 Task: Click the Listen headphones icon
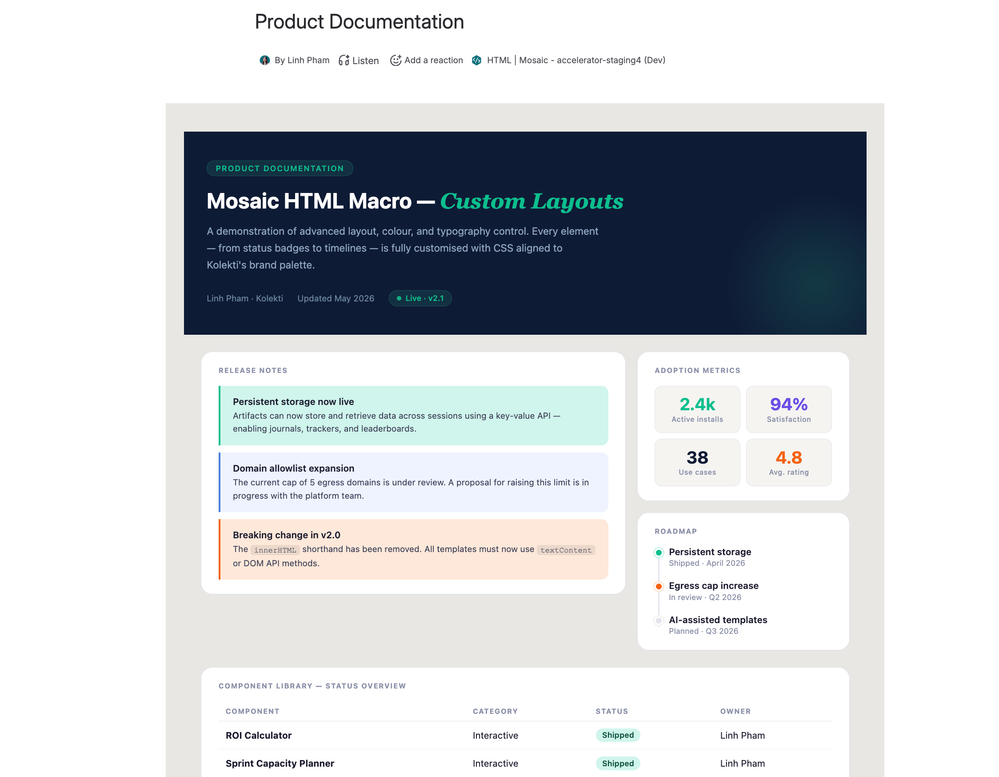pyautogui.click(x=343, y=60)
